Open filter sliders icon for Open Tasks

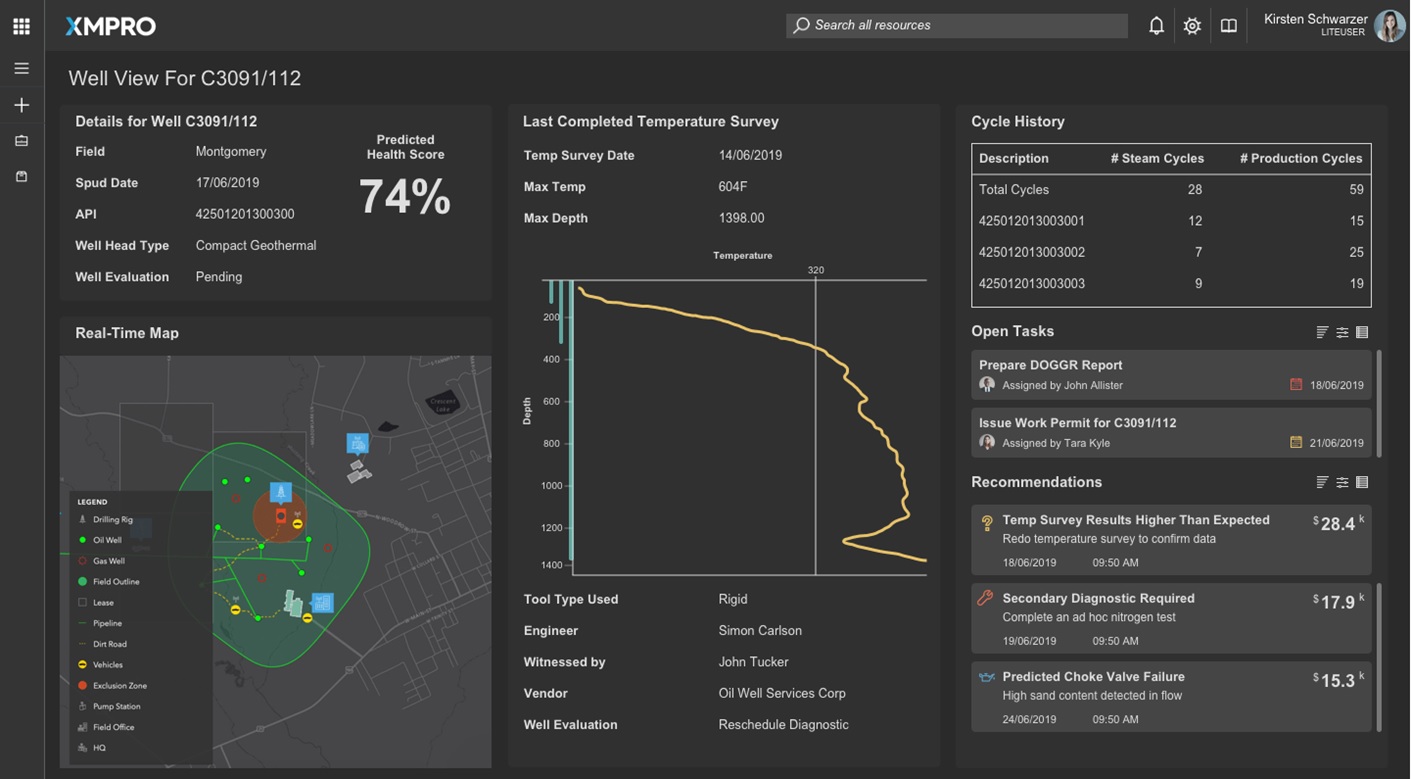point(1342,332)
